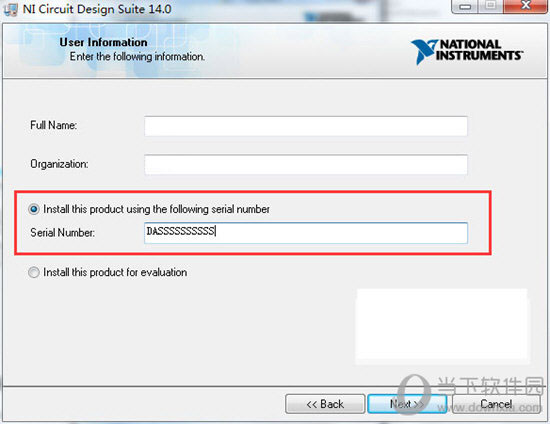Click 'Enter the following information.' text
This screenshot has width=550, height=424.
coord(137,56)
